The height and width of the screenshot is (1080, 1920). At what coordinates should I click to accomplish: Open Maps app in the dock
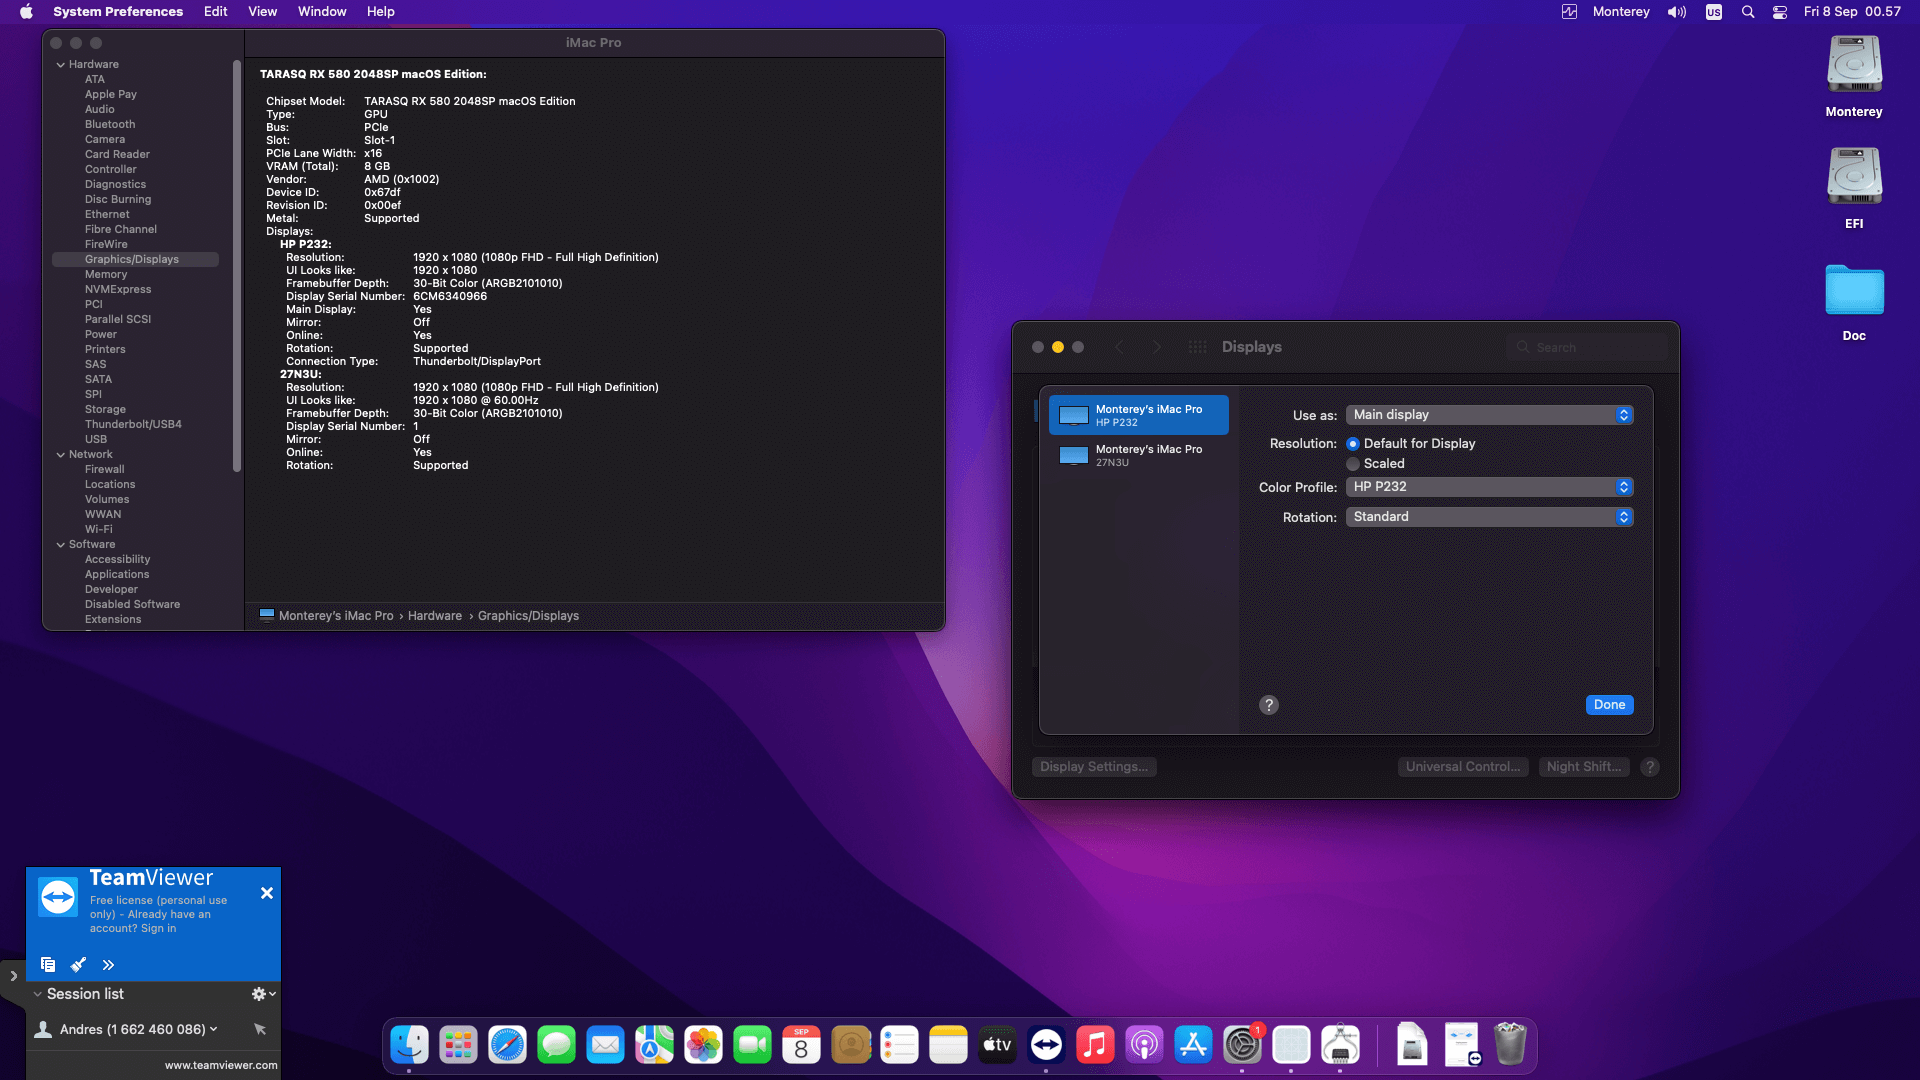[654, 1045]
